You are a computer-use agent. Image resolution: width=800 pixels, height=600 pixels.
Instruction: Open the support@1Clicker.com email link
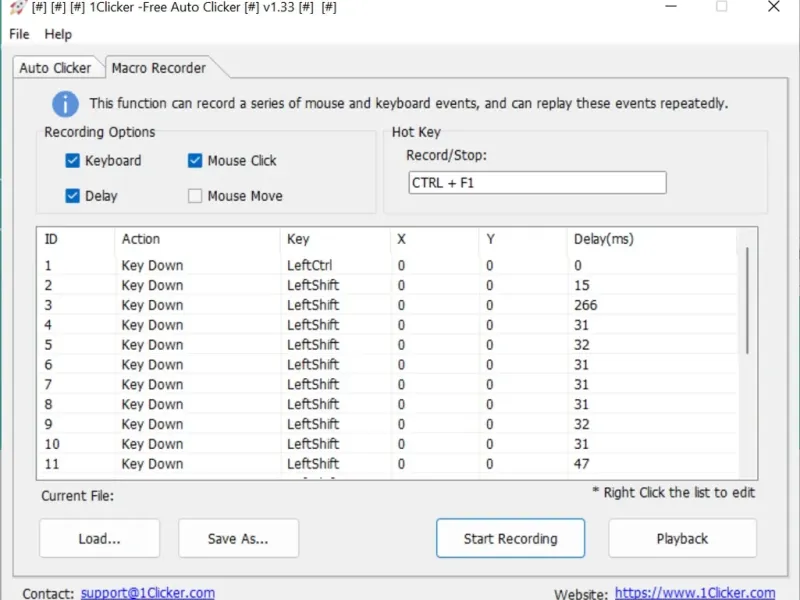[147, 593]
